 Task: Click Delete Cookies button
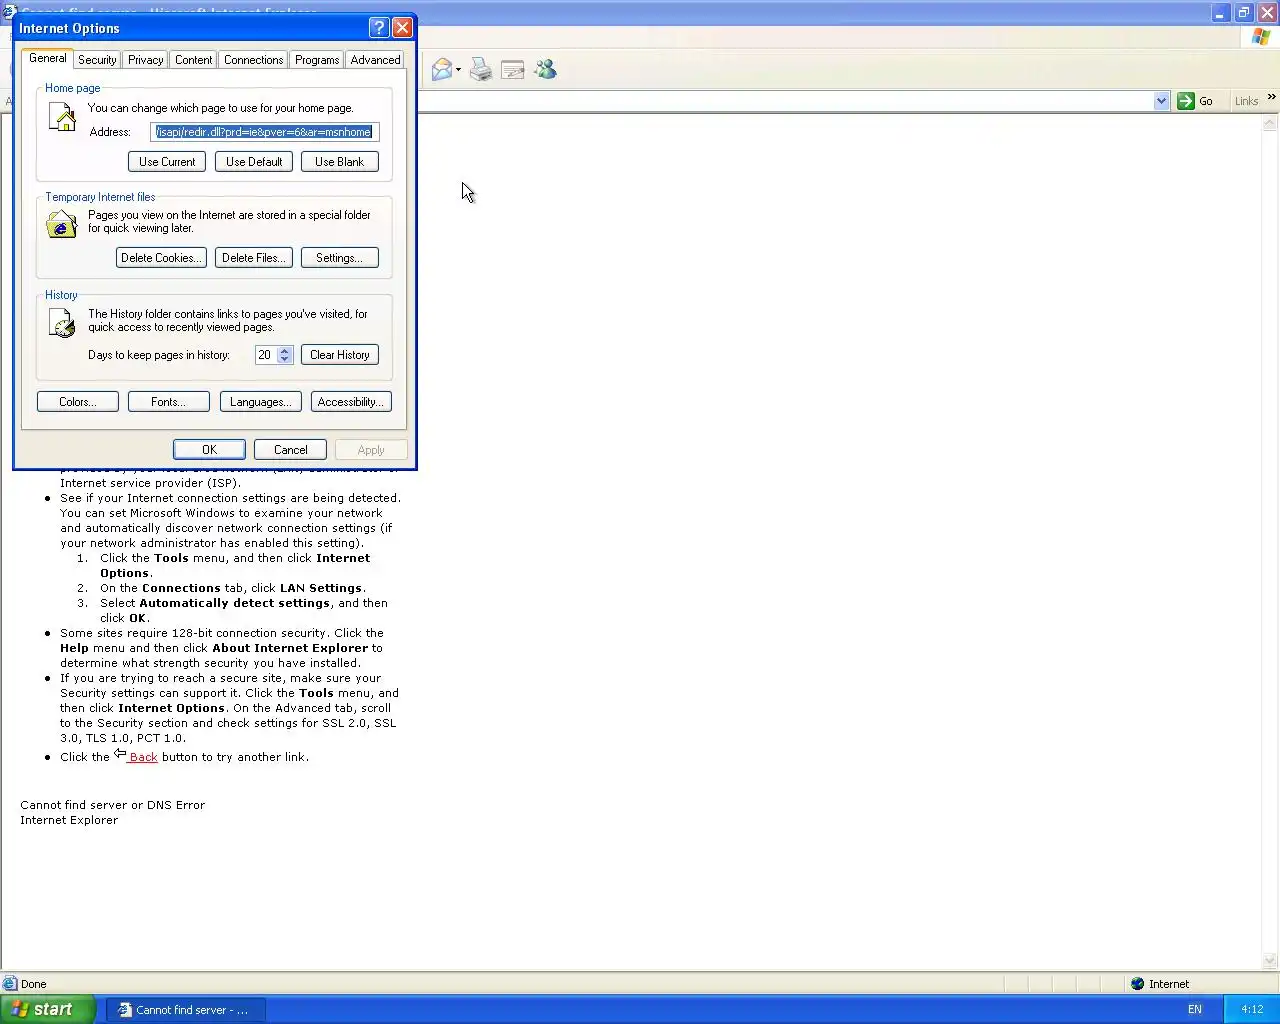(x=161, y=258)
